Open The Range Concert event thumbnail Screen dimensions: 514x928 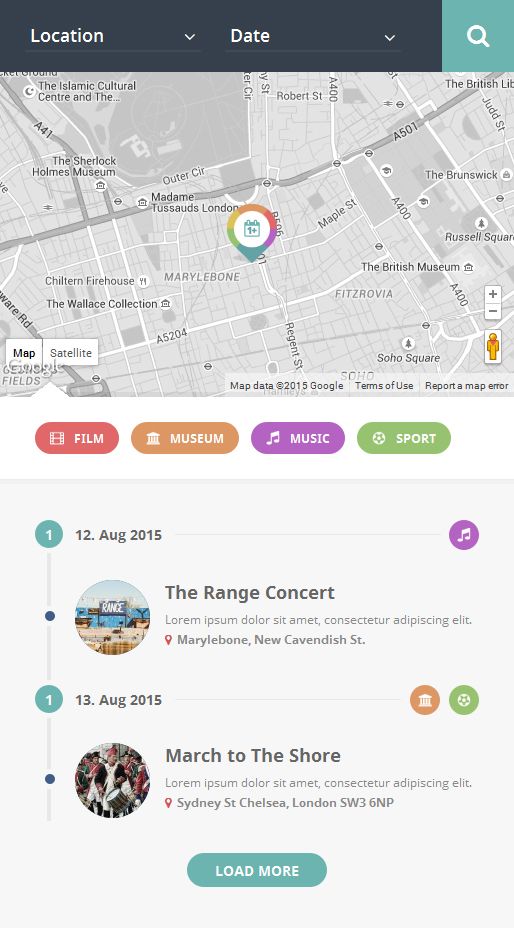(113, 617)
